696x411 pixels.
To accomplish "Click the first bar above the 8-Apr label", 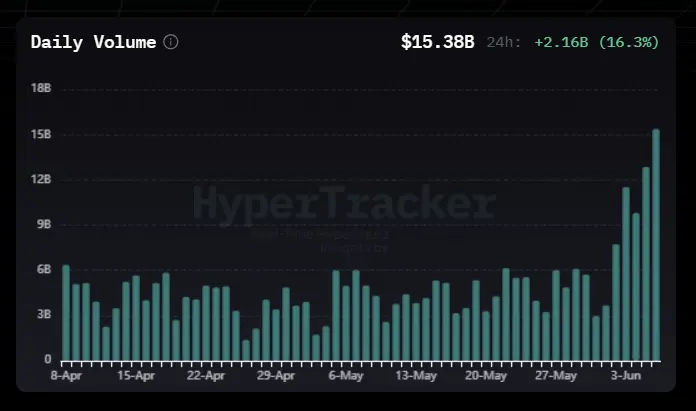I will (x=66, y=312).
